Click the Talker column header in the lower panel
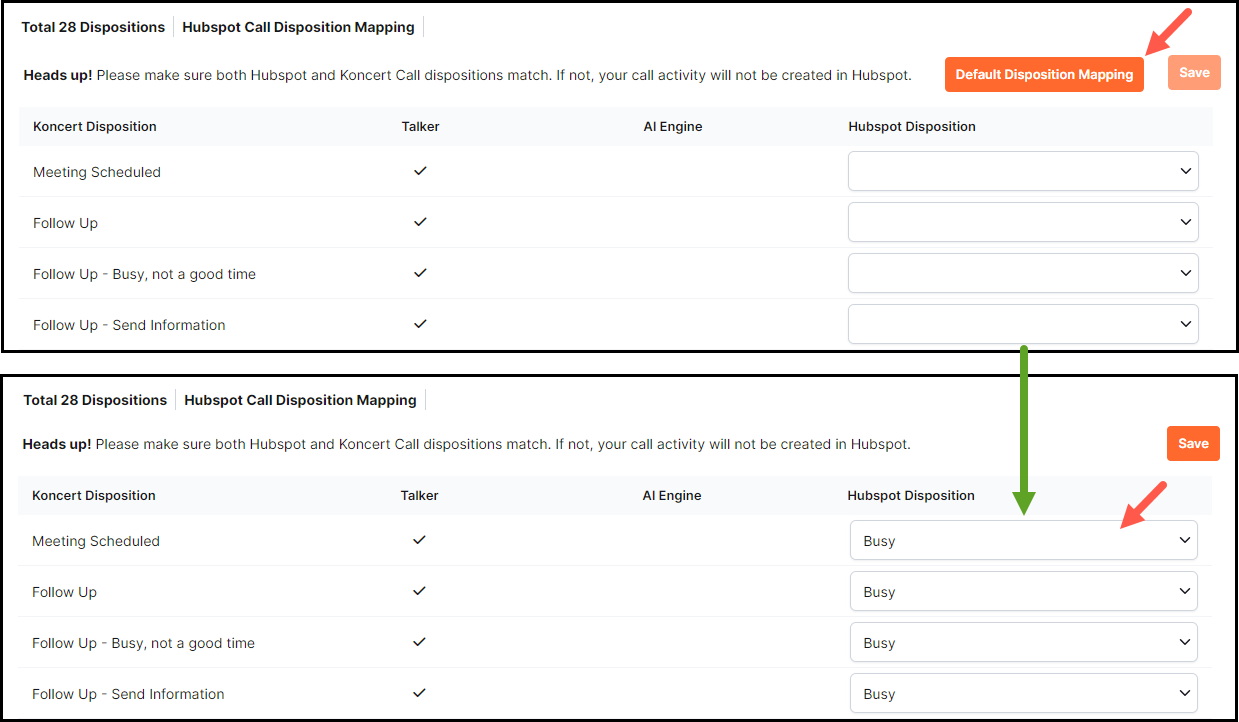 pyautogui.click(x=420, y=496)
